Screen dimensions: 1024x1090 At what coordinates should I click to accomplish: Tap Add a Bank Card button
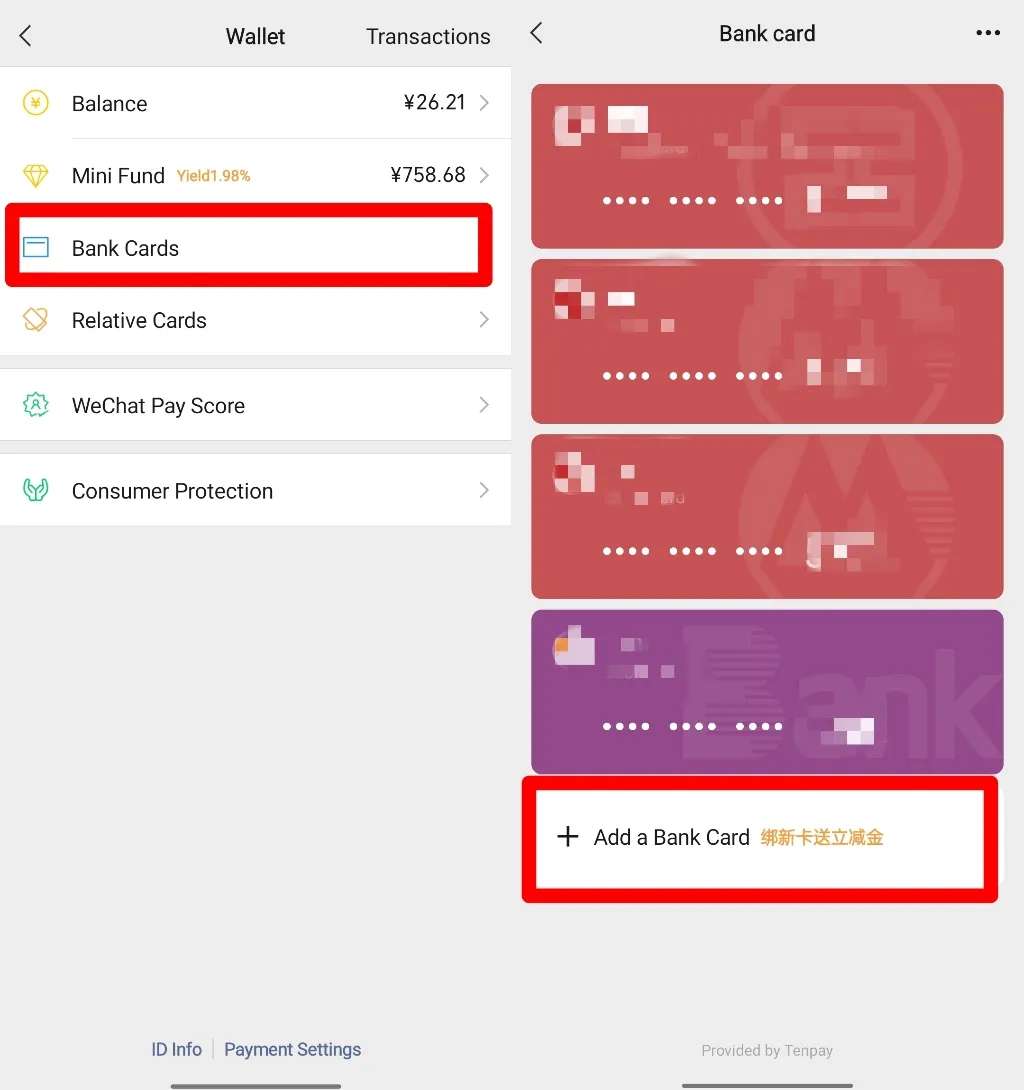[760, 838]
